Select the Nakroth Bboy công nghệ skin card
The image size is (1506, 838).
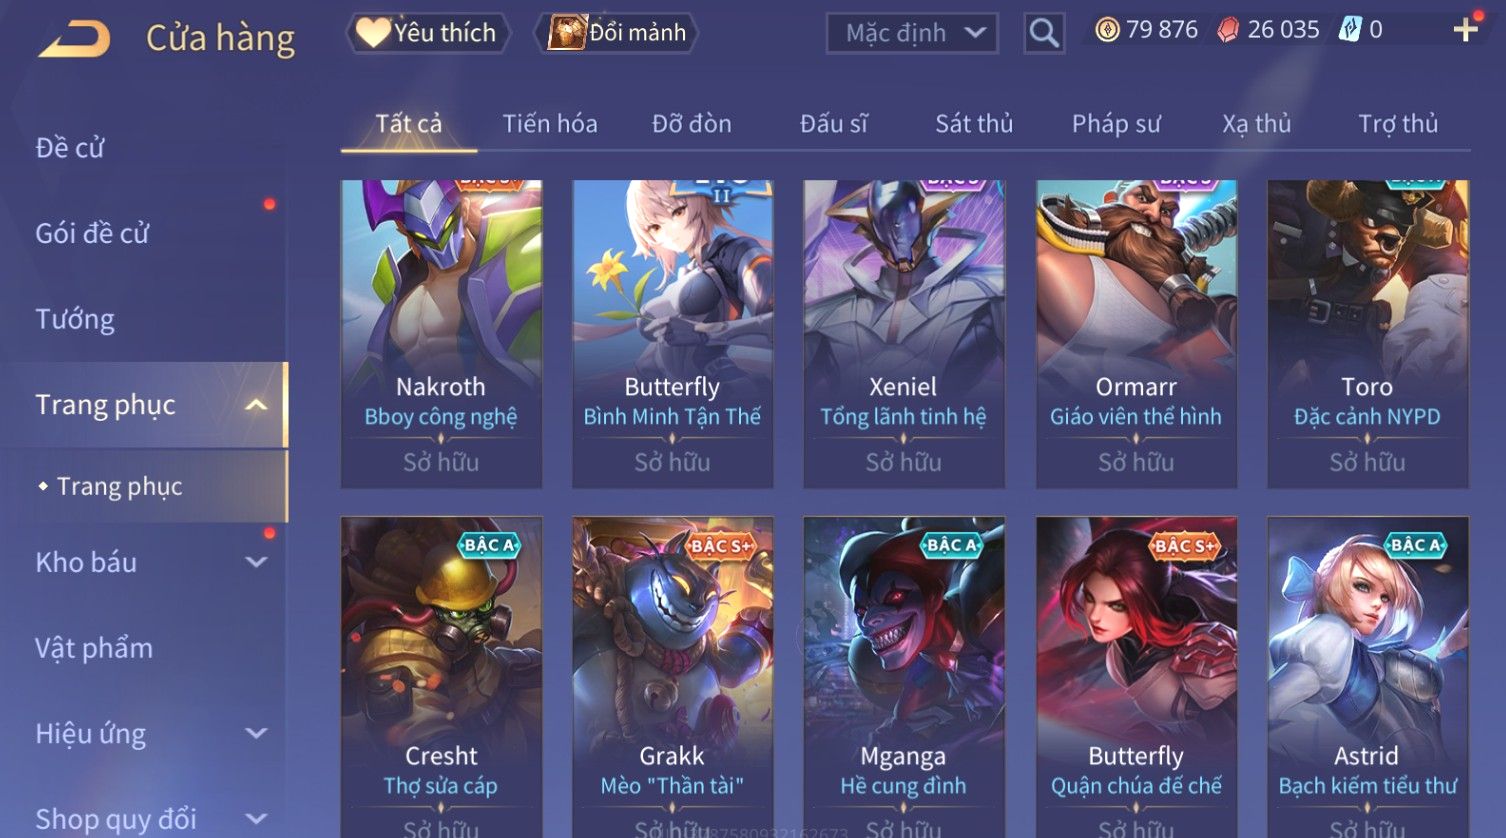(x=441, y=334)
